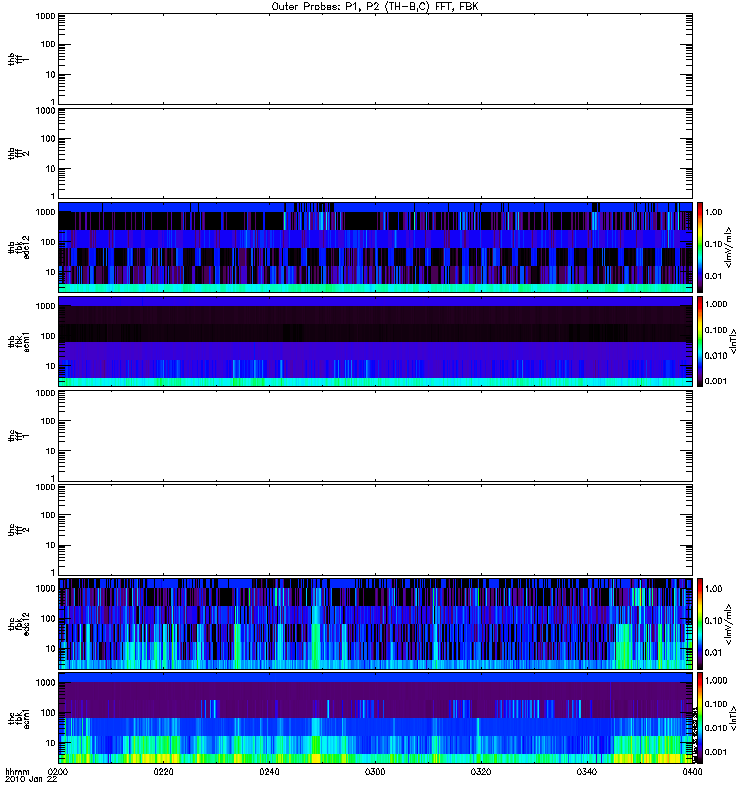Select the 0220 time axis label
The height and width of the screenshot is (800, 750).
click(x=163, y=771)
